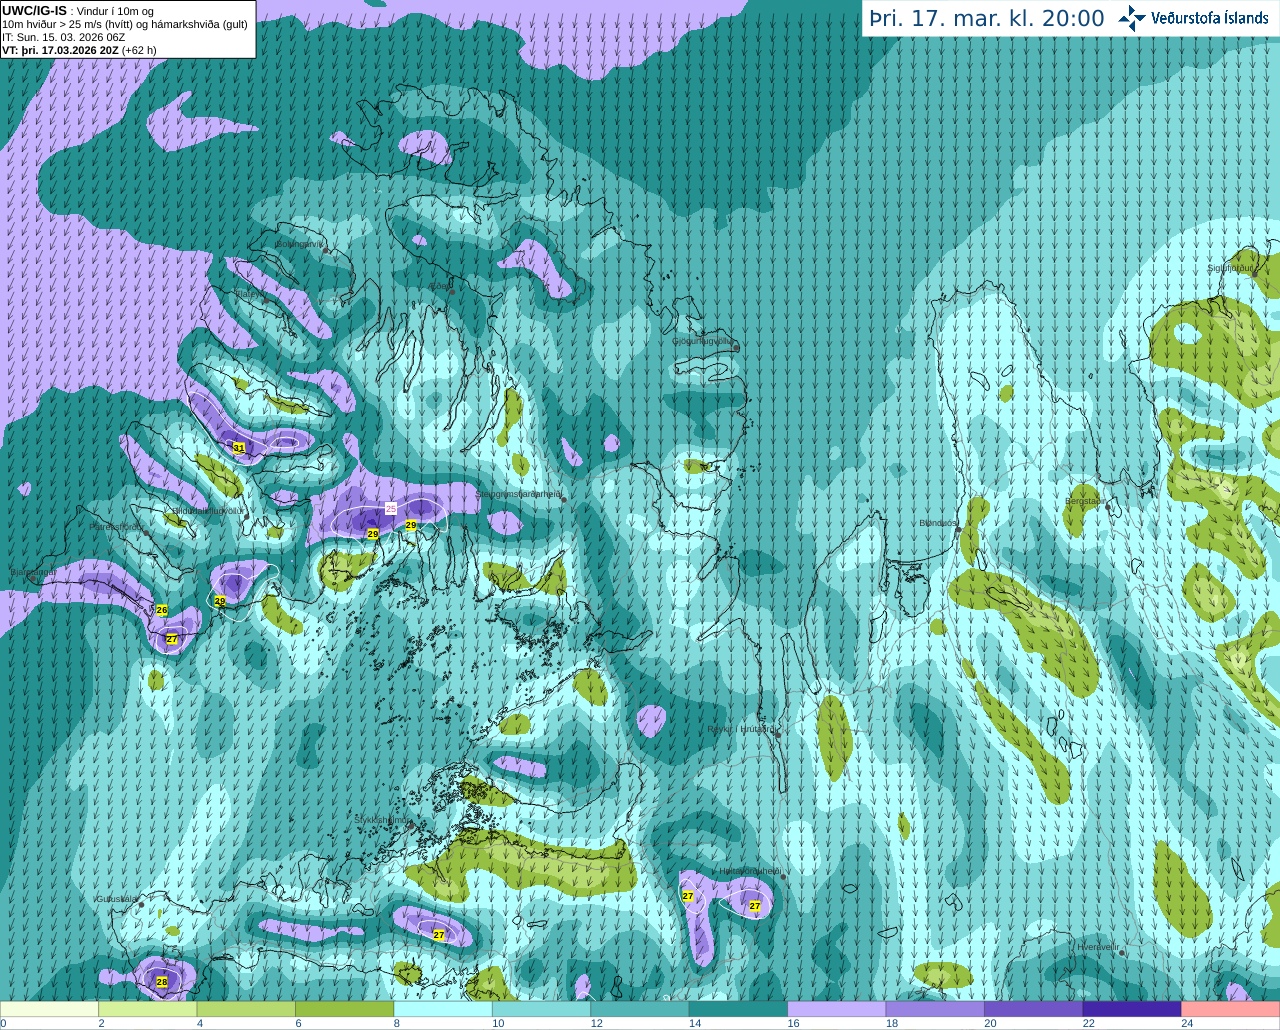Click the Hveravellir station label

coord(1097,946)
